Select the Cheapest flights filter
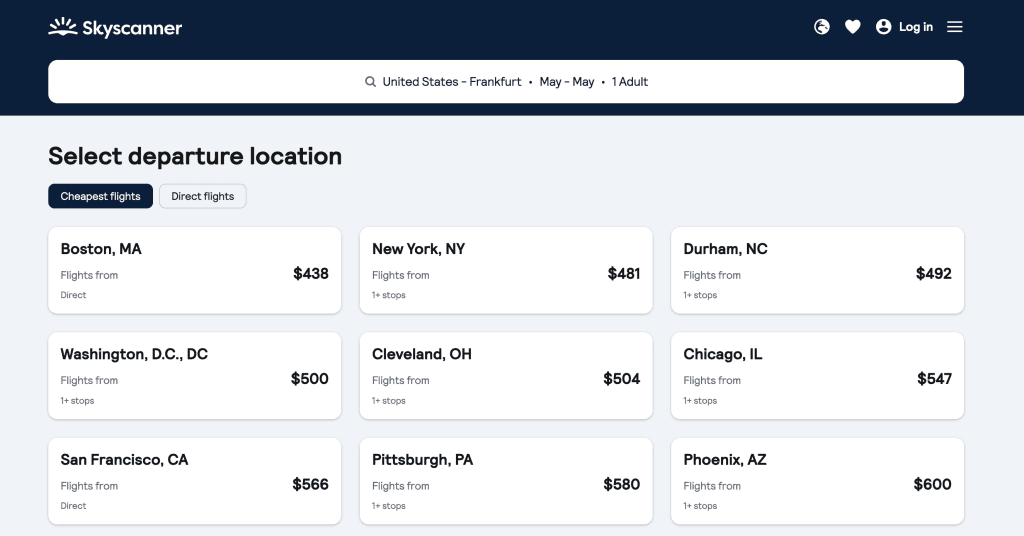This screenshot has width=1024, height=536. (x=101, y=197)
